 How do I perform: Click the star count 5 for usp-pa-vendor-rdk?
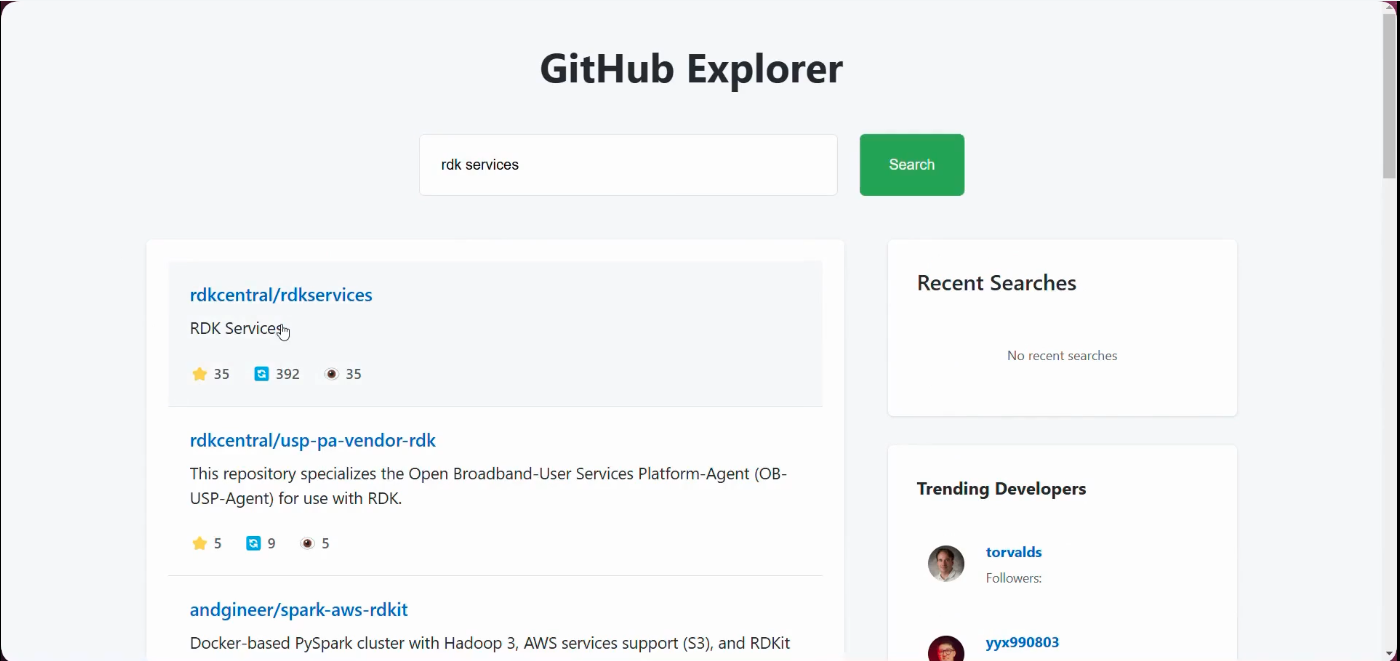click(217, 543)
